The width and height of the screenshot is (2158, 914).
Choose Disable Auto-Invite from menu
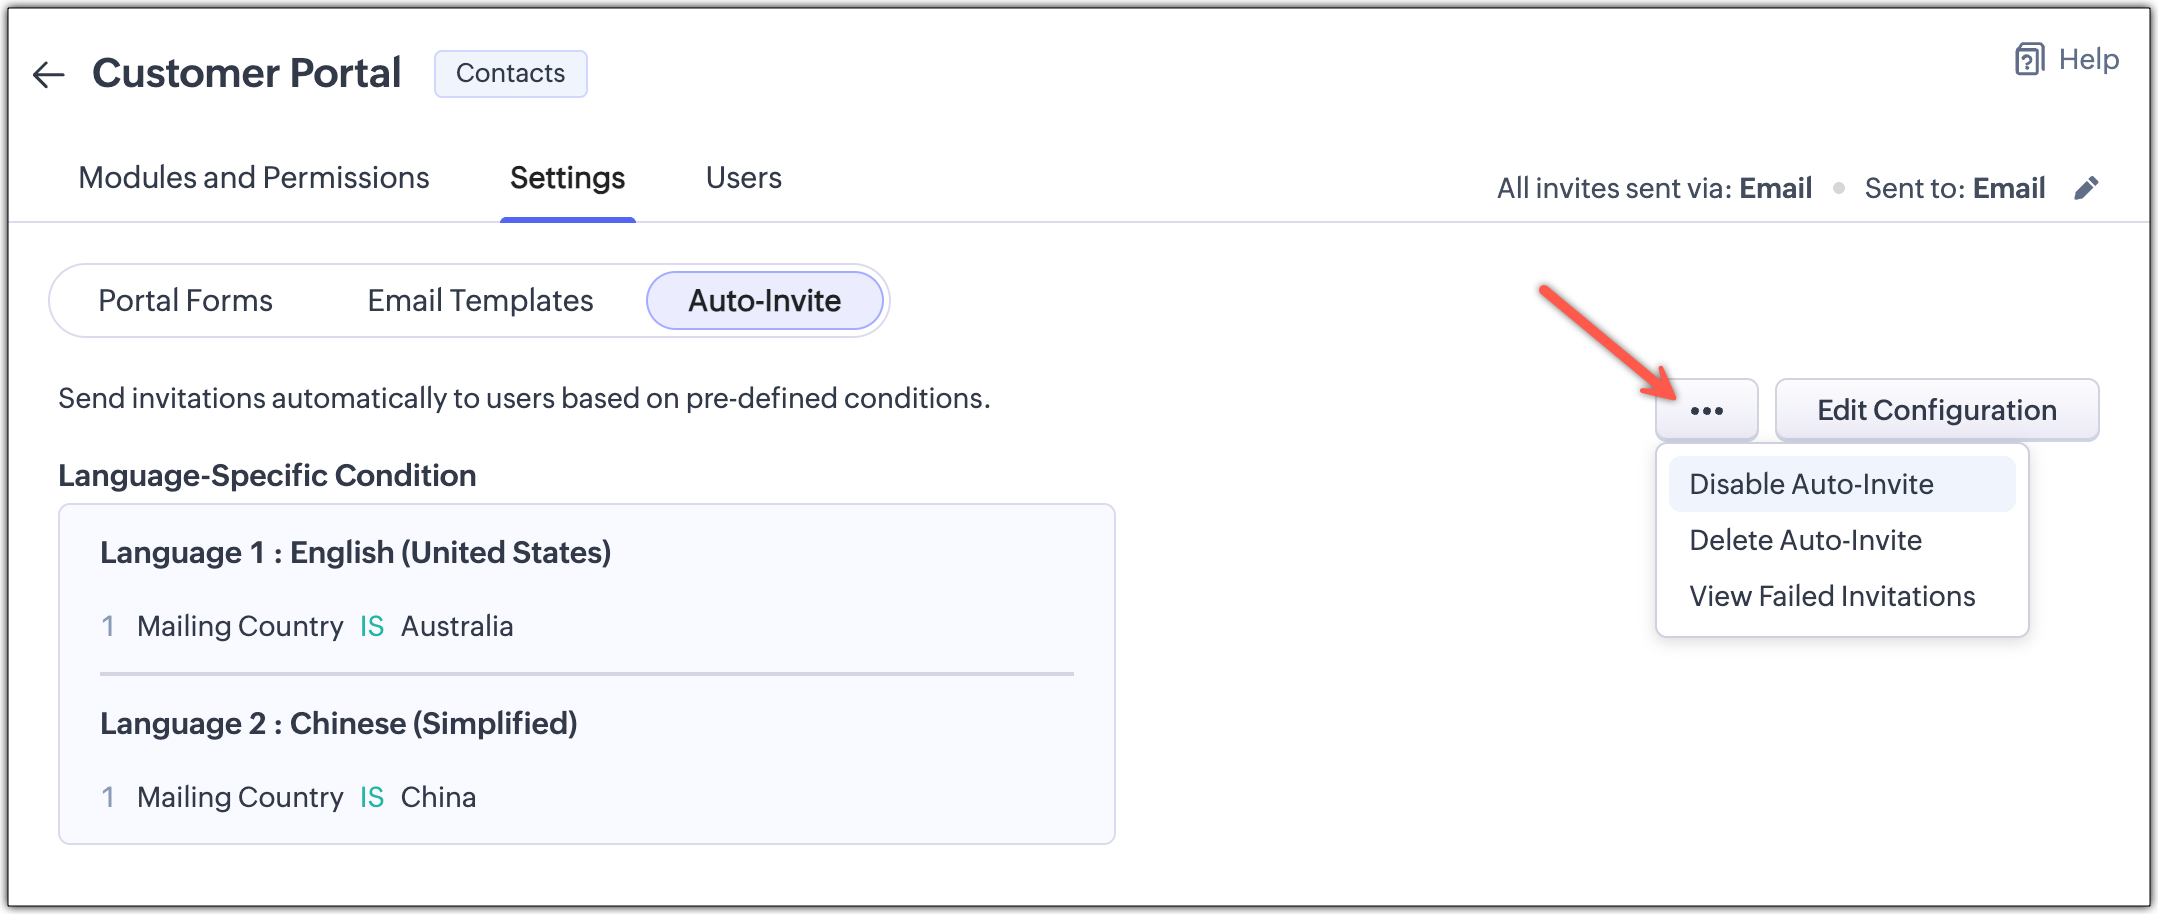tap(1811, 484)
